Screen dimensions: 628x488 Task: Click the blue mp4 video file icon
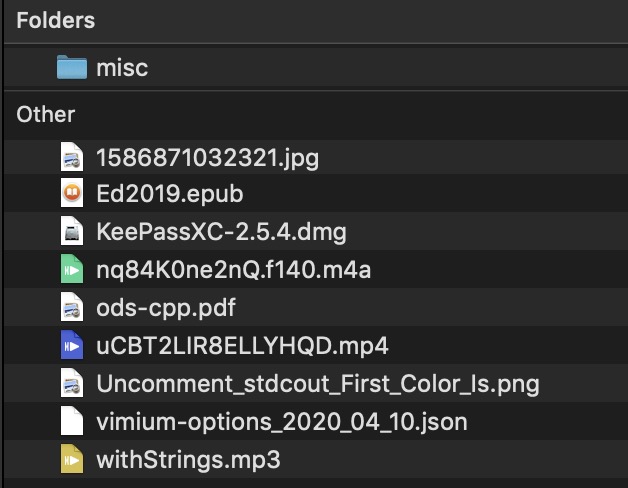click(71, 346)
